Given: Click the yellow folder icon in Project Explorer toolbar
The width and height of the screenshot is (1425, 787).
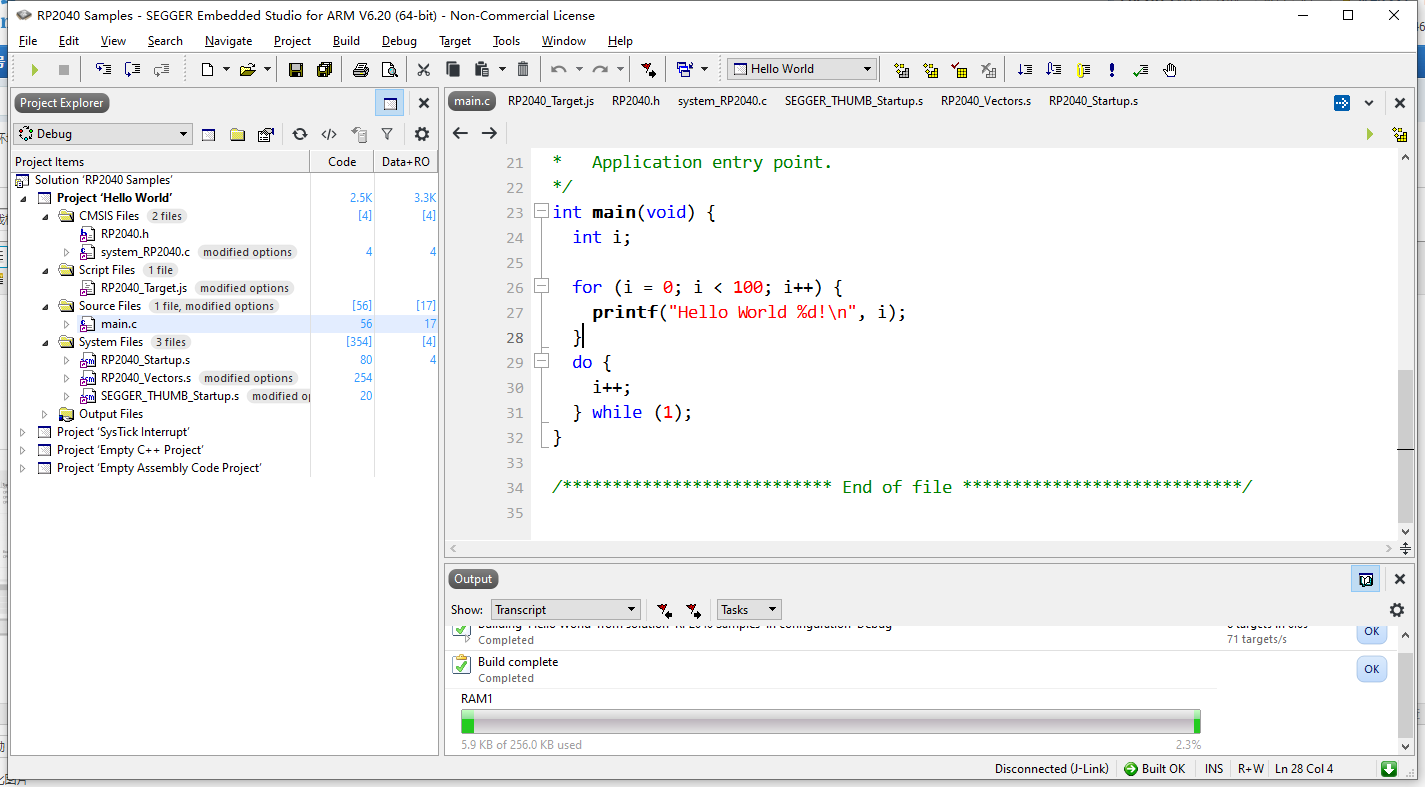Looking at the screenshot, I should (x=237, y=134).
